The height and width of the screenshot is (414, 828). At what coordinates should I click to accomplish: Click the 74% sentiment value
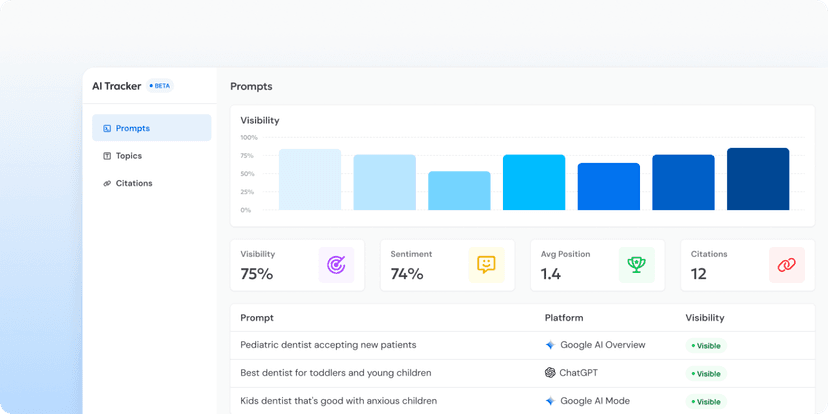407,274
